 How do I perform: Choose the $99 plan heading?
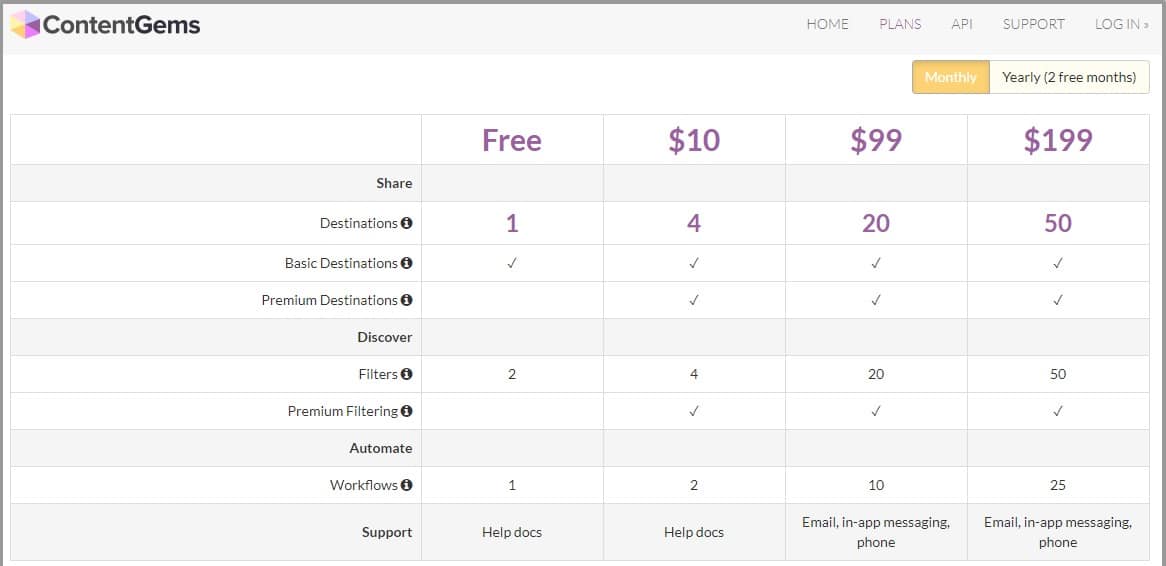tap(876, 140)
